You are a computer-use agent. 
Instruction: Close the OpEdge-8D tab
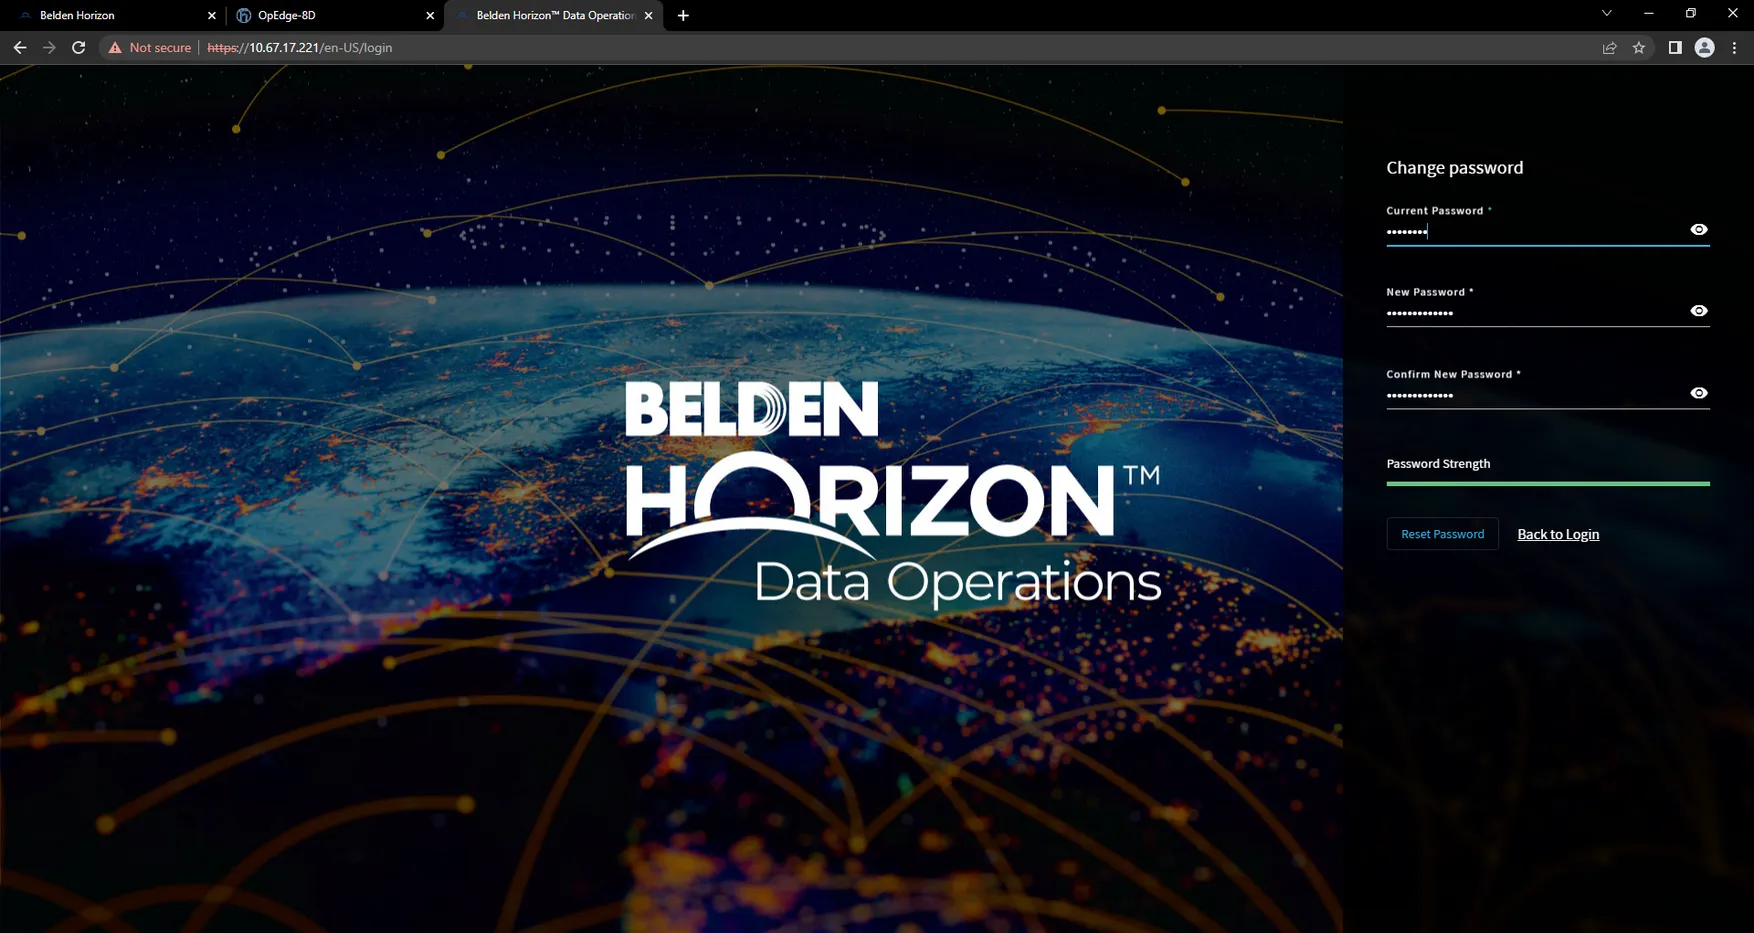[430, 16]
